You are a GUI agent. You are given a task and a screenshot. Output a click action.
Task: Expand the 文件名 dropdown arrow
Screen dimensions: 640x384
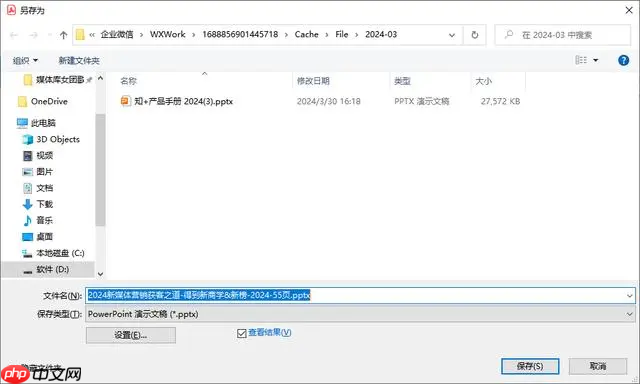tap(629, 295)
